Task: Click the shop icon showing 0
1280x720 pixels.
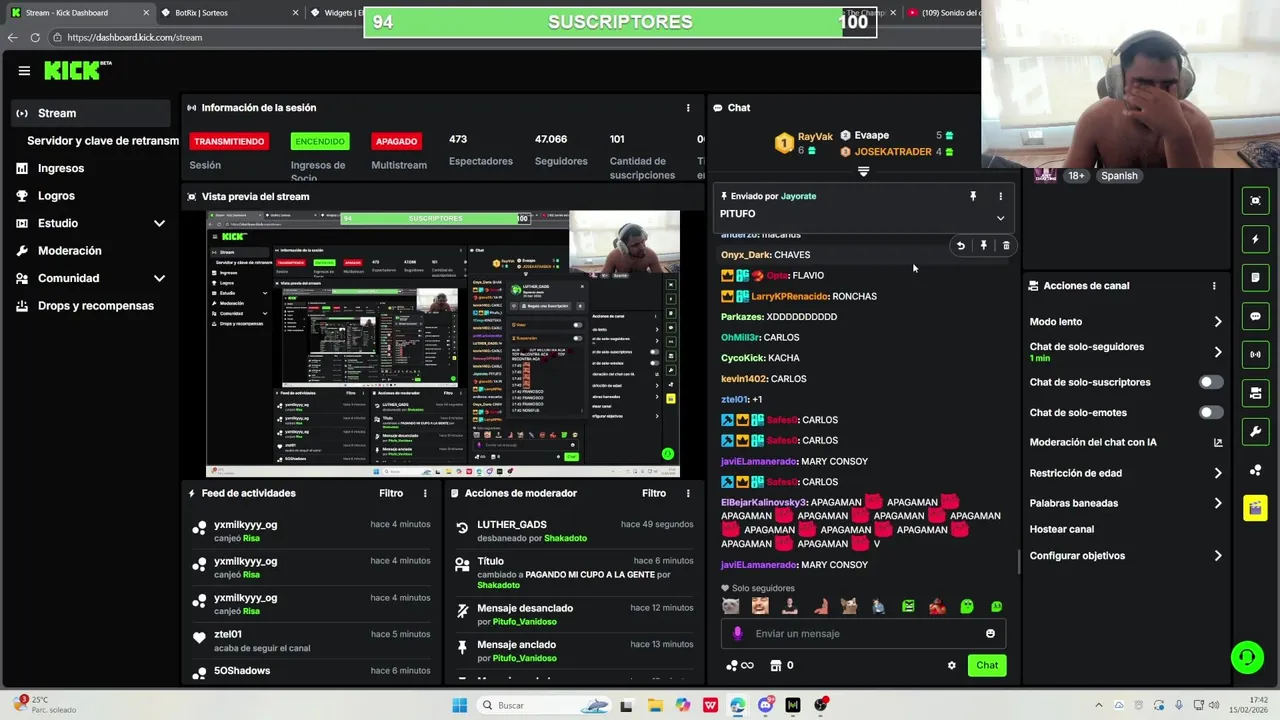Action: click(782, 665)
